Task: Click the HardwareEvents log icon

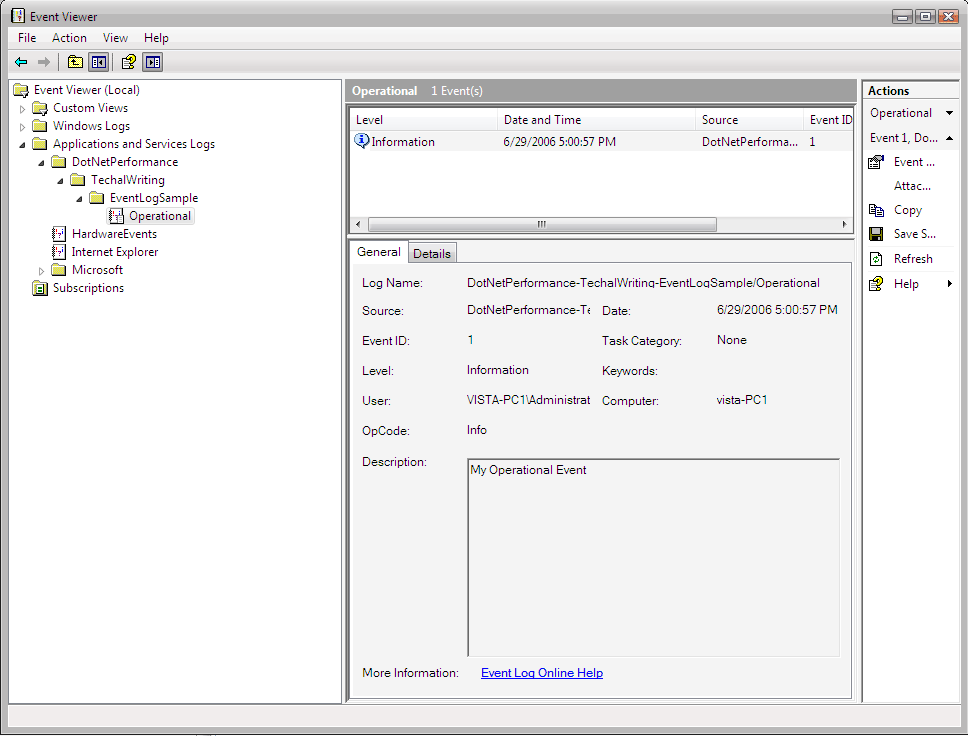Action: tap(59, 234)
